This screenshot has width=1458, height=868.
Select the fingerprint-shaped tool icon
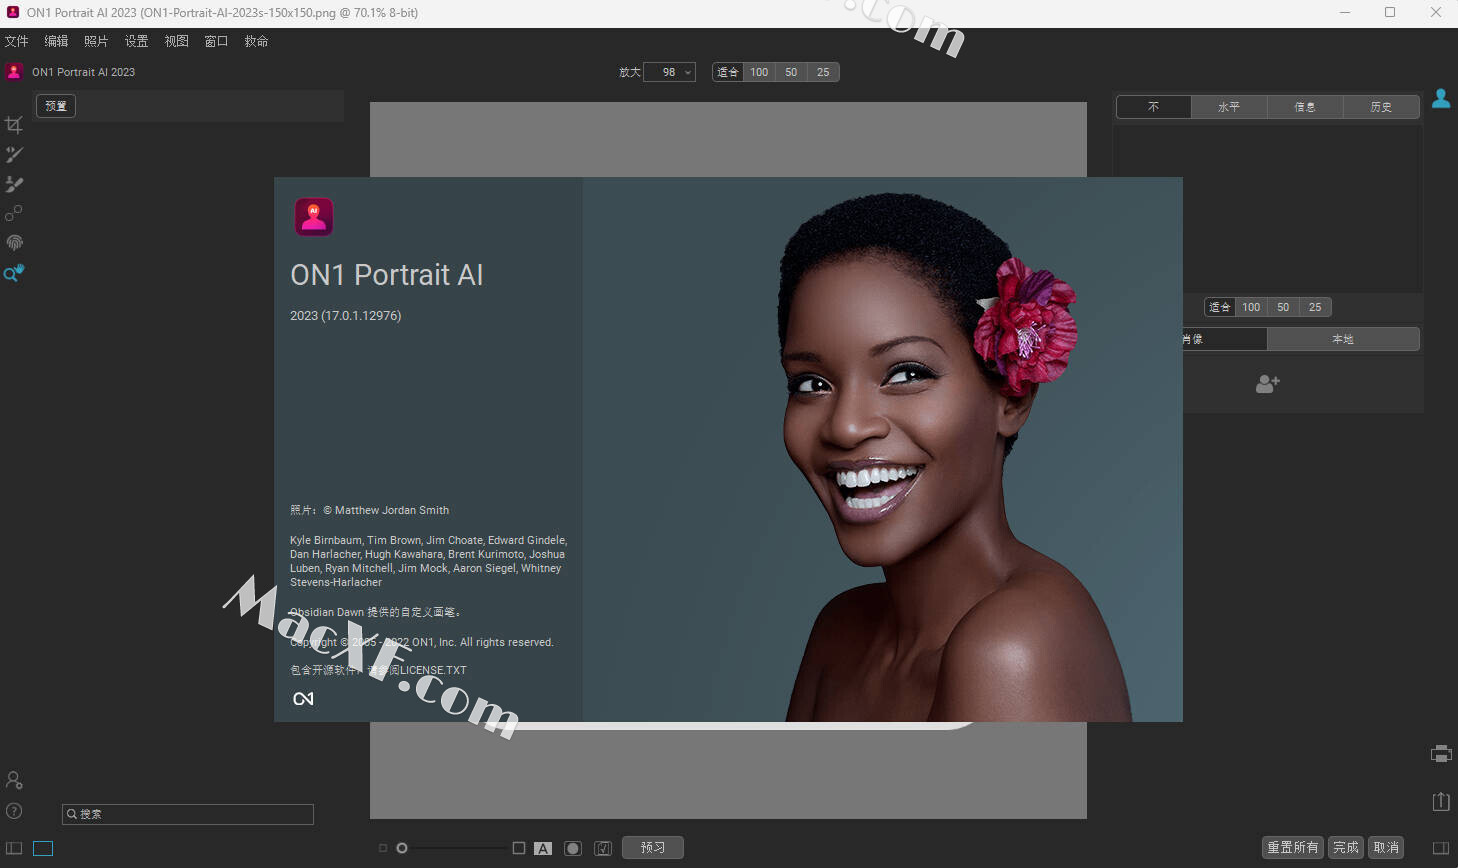(14, 243)
